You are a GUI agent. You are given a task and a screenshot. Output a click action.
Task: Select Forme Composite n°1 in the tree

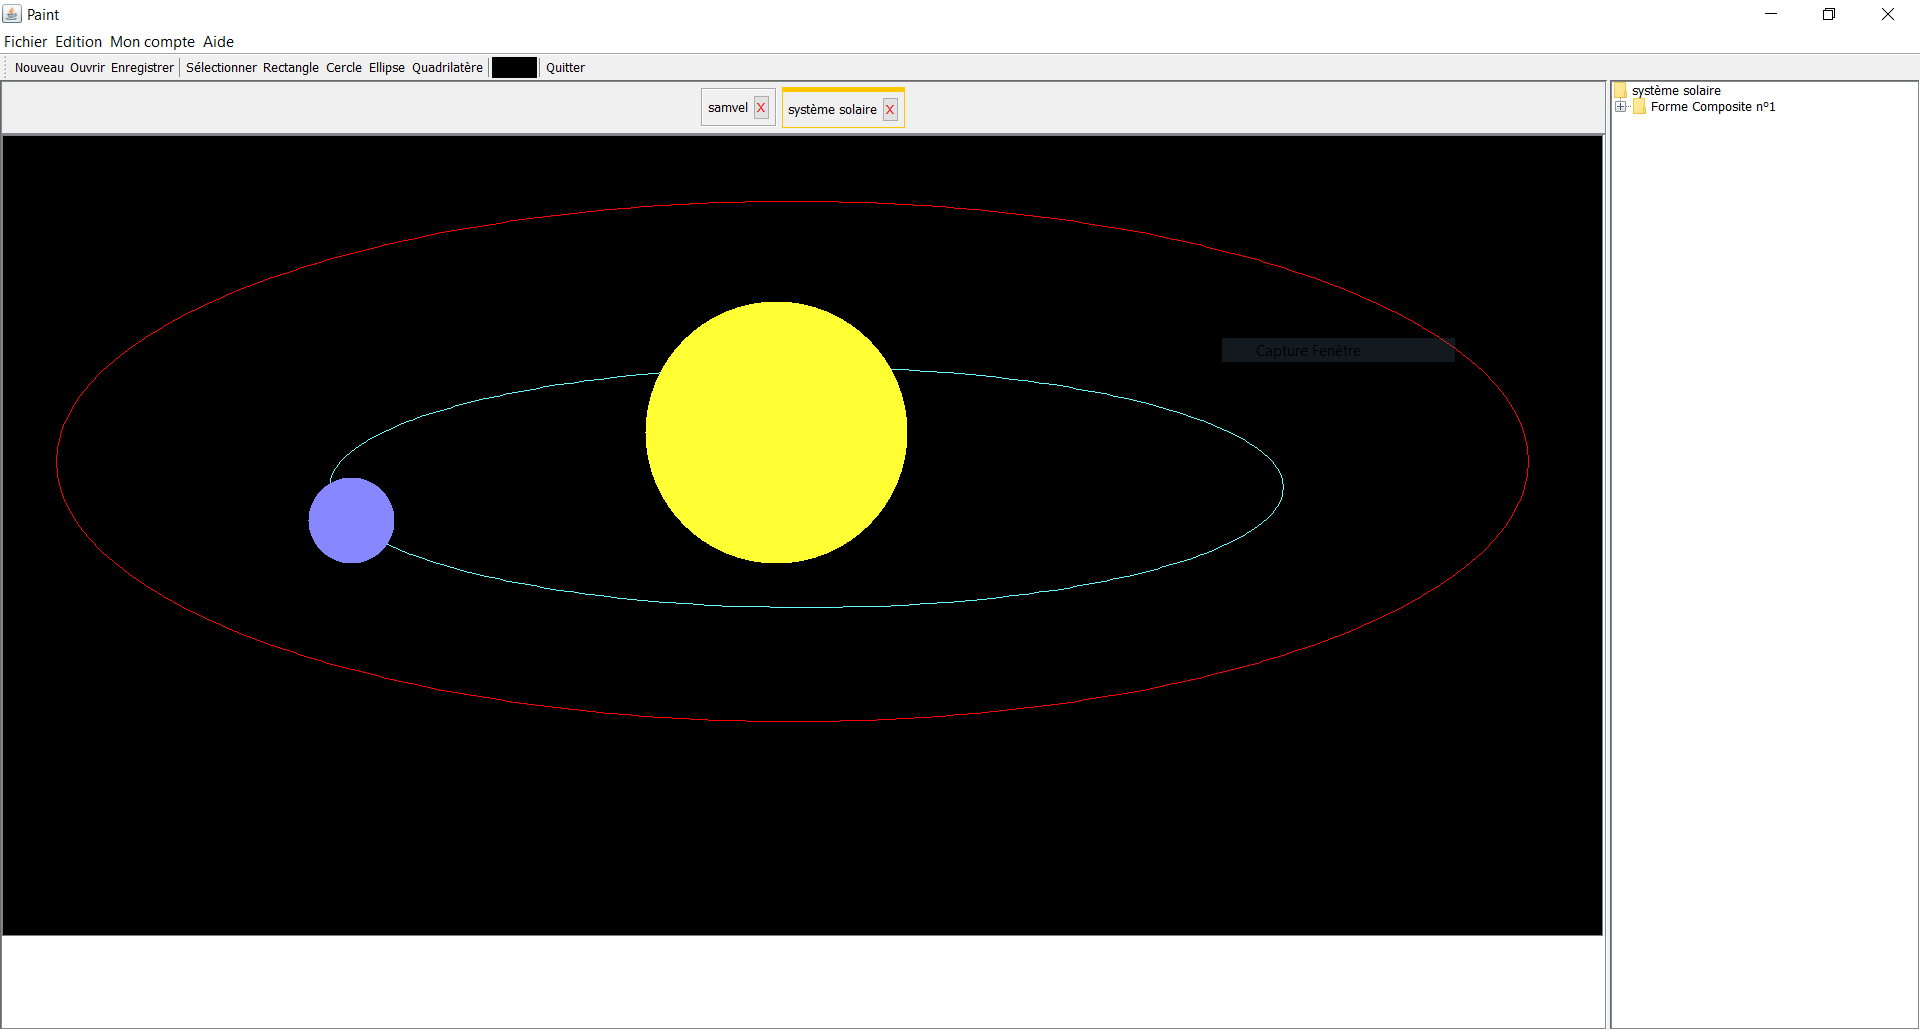click(x=1713, y=107)
